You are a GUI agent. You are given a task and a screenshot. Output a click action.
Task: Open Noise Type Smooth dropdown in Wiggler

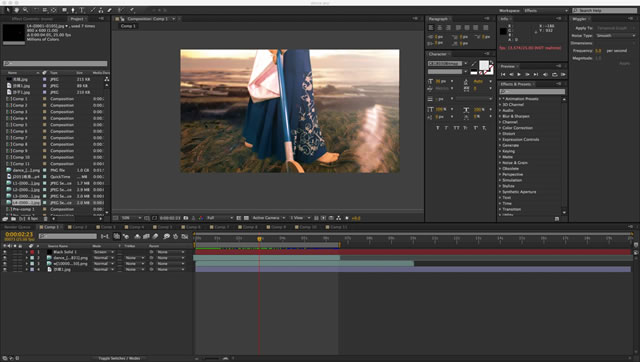pos(616,36)
